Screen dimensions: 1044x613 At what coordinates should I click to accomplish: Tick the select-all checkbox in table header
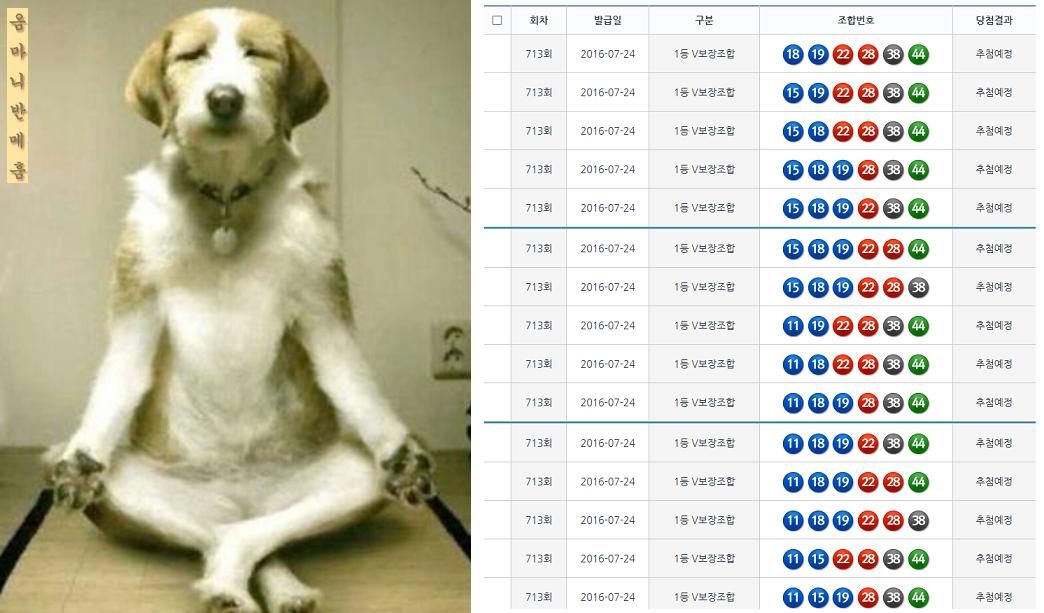[497, 20]
